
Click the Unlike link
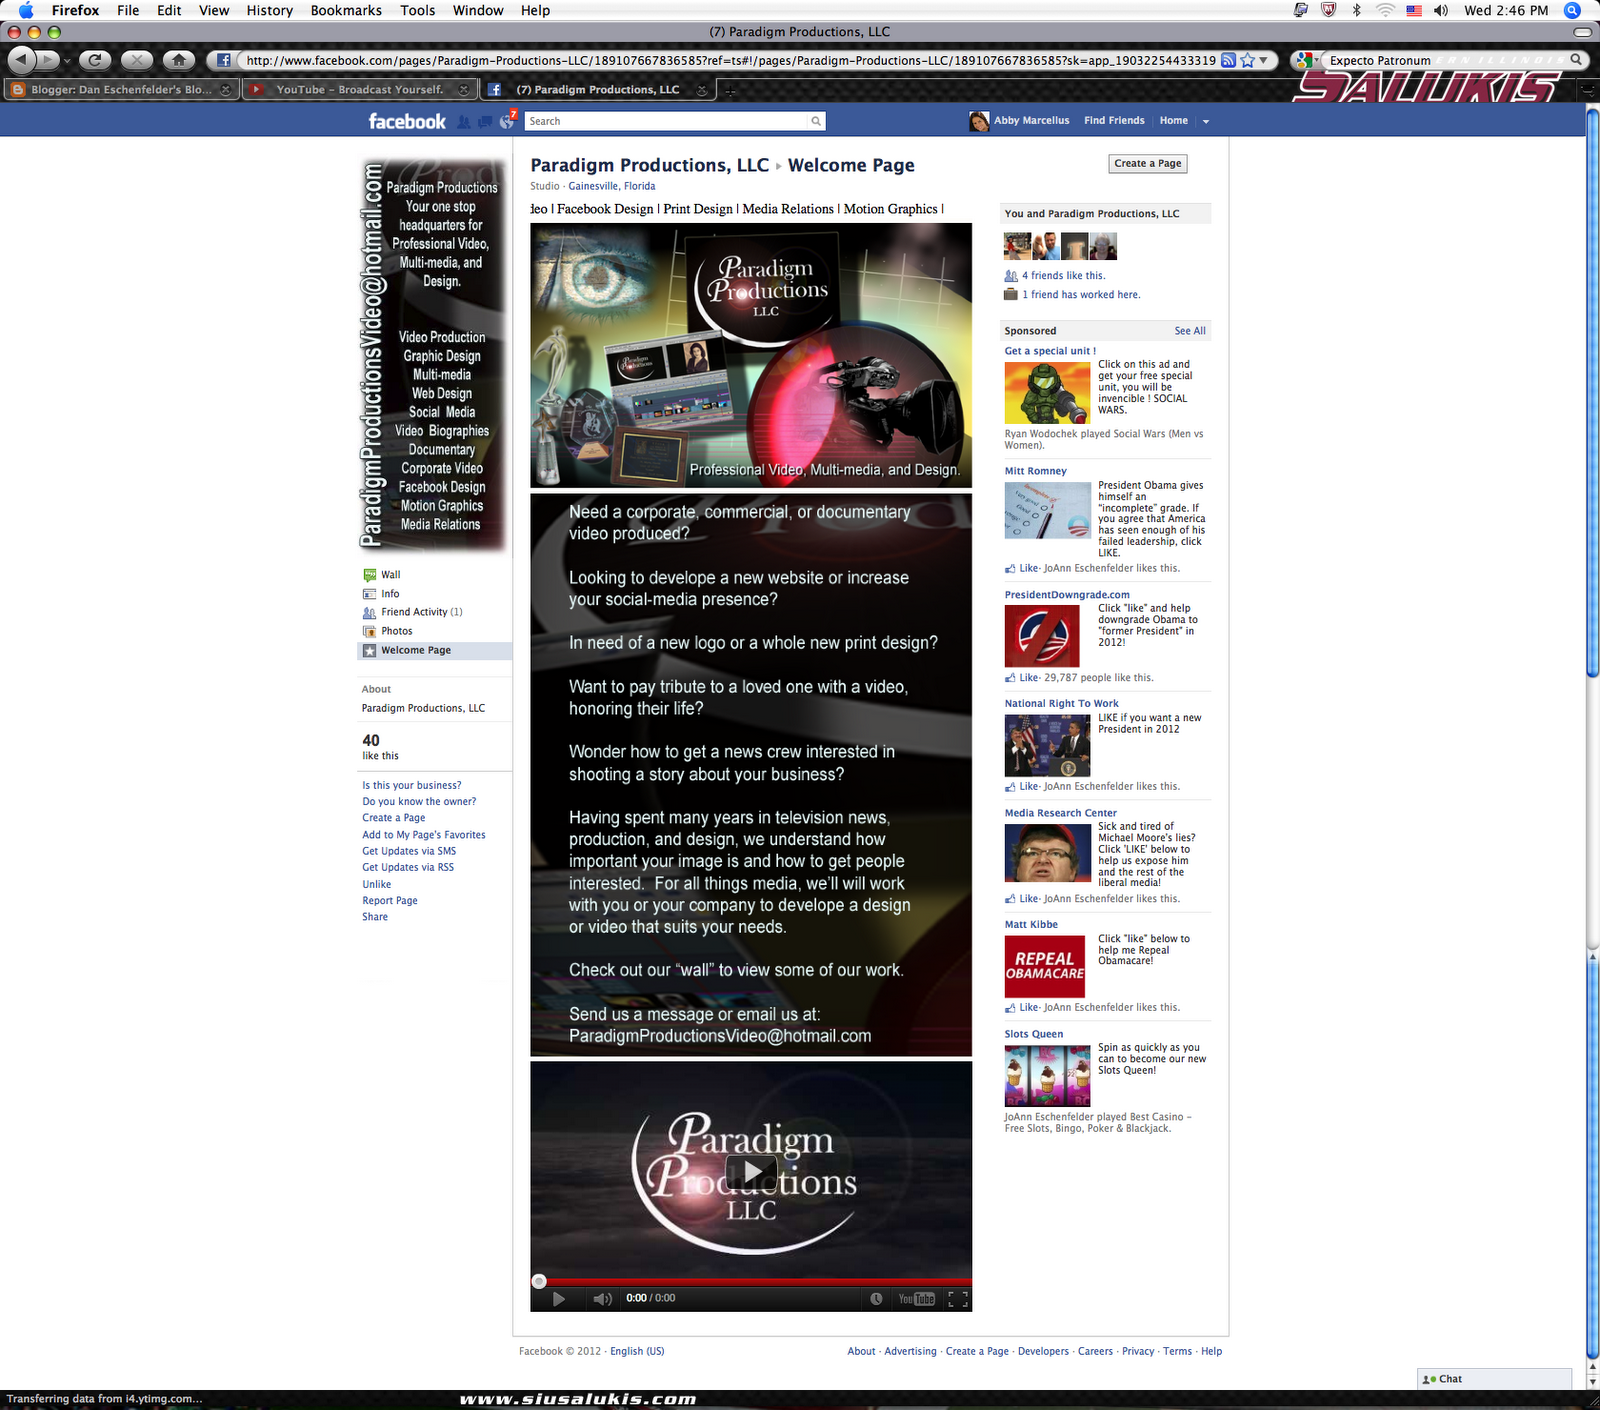(x=377, y=885)
